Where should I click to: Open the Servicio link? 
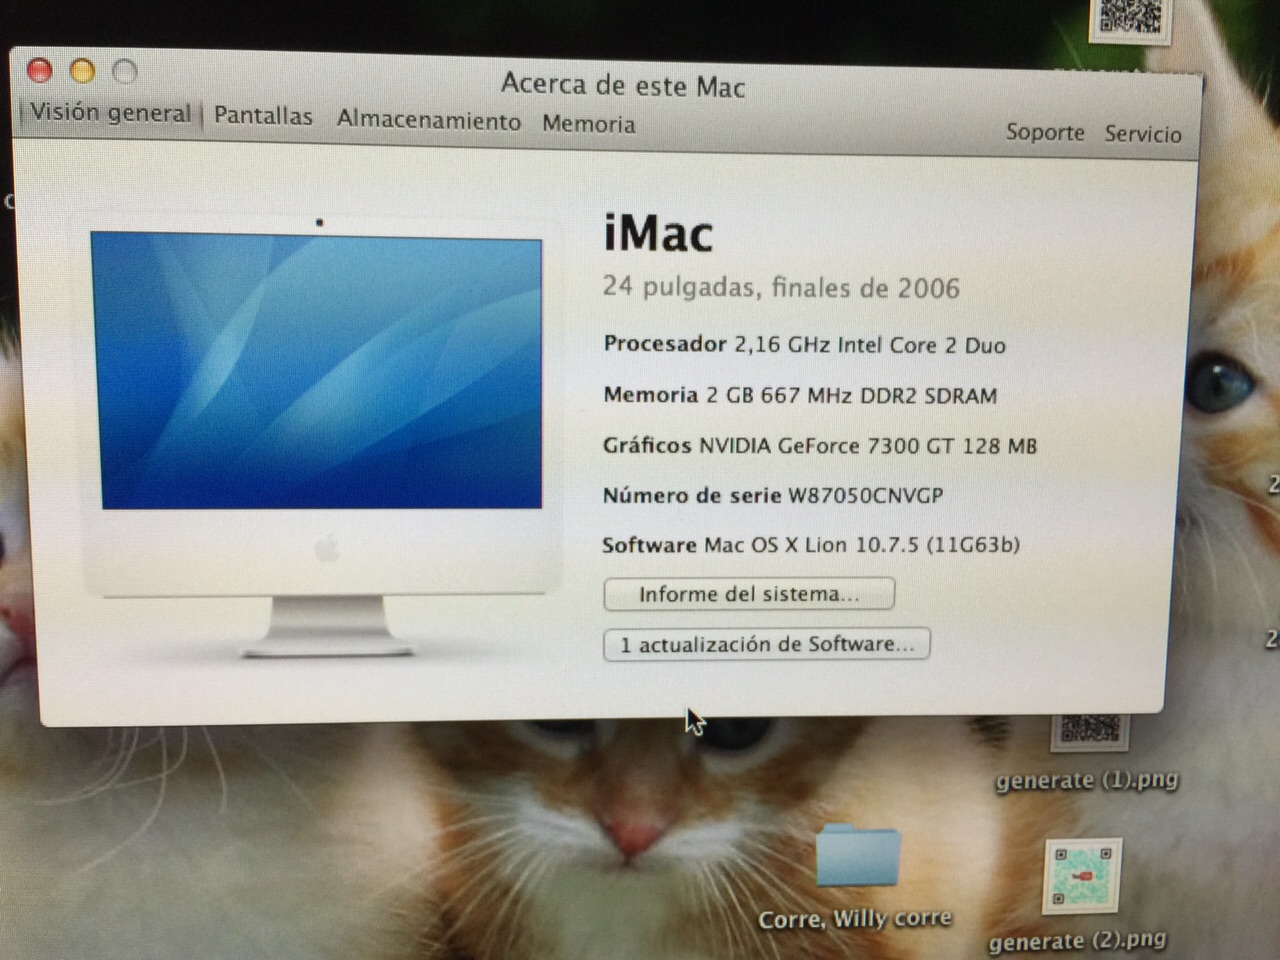tap(1143, 134)
